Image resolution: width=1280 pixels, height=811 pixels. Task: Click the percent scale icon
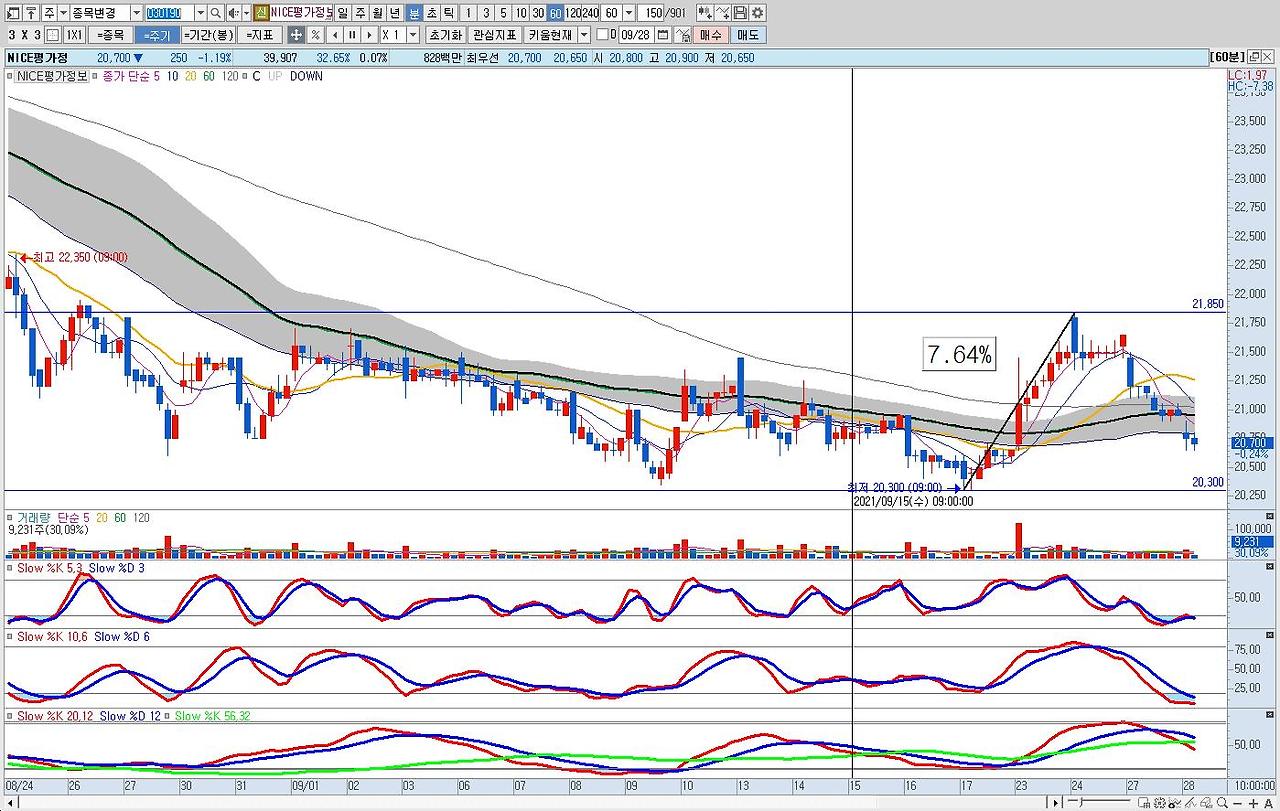(x=315, y=35)
